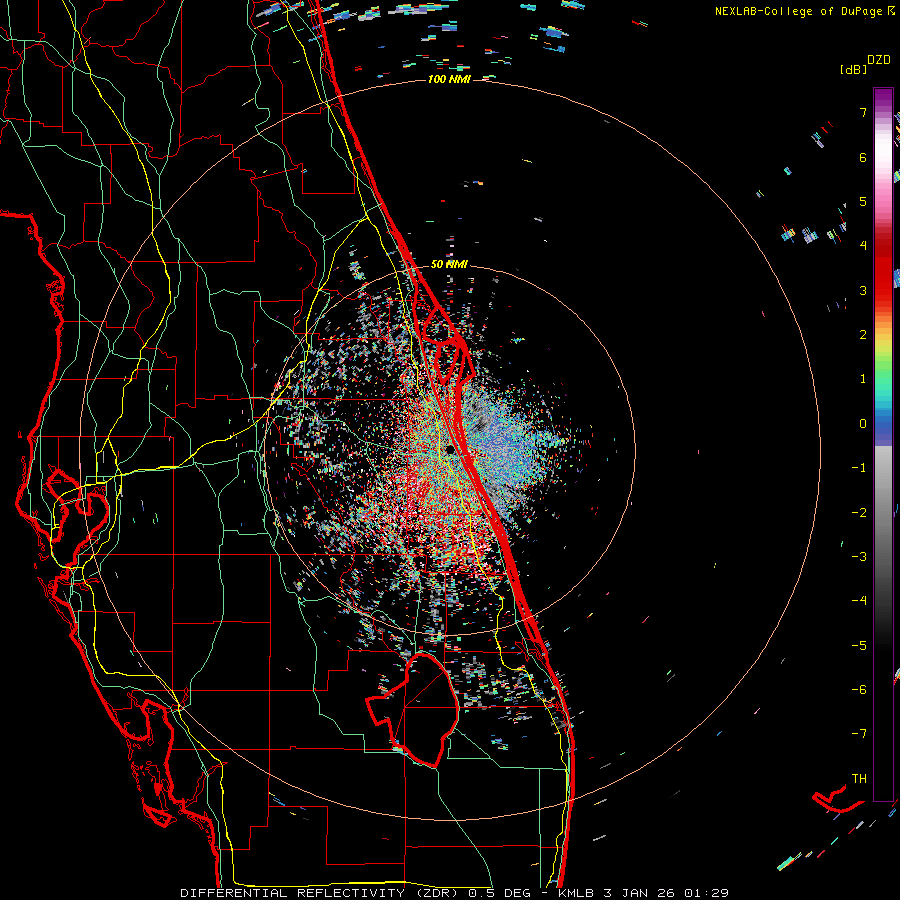The height and width of the screenshot is (900, 900).
Task: Click the 3 value on the scale
Action: point(863,290)
